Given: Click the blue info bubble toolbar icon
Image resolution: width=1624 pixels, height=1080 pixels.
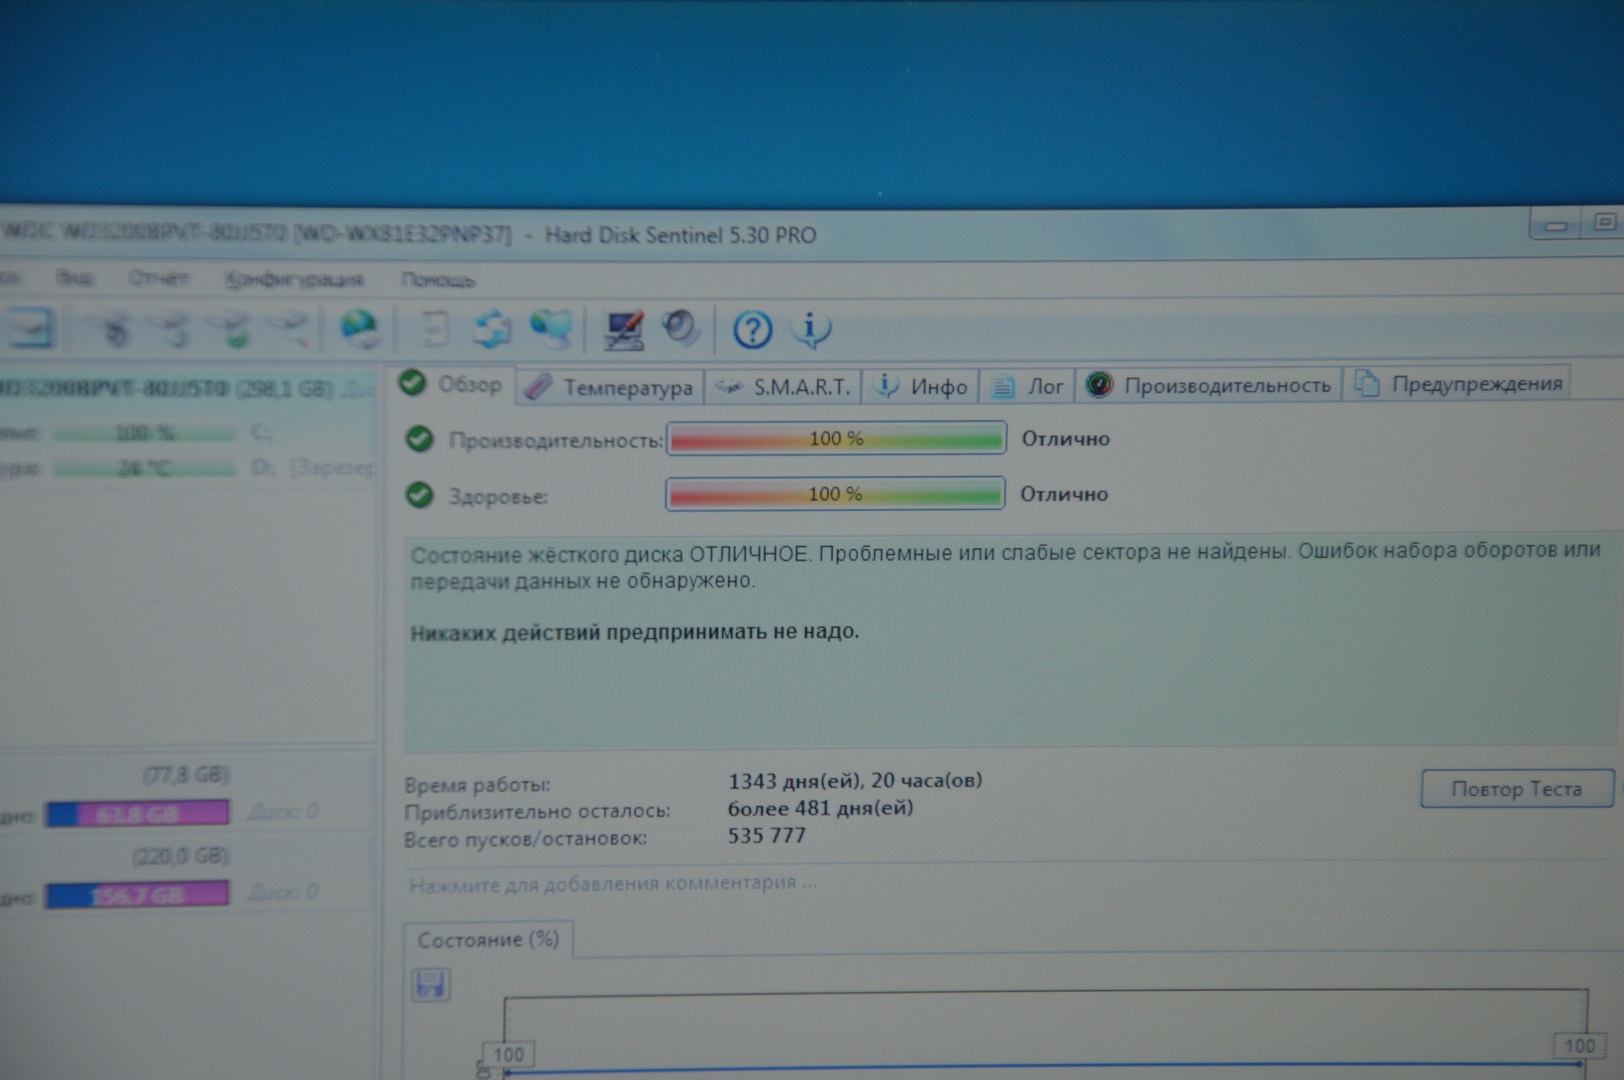Looking at the screenshot, I should coord(811,329).
